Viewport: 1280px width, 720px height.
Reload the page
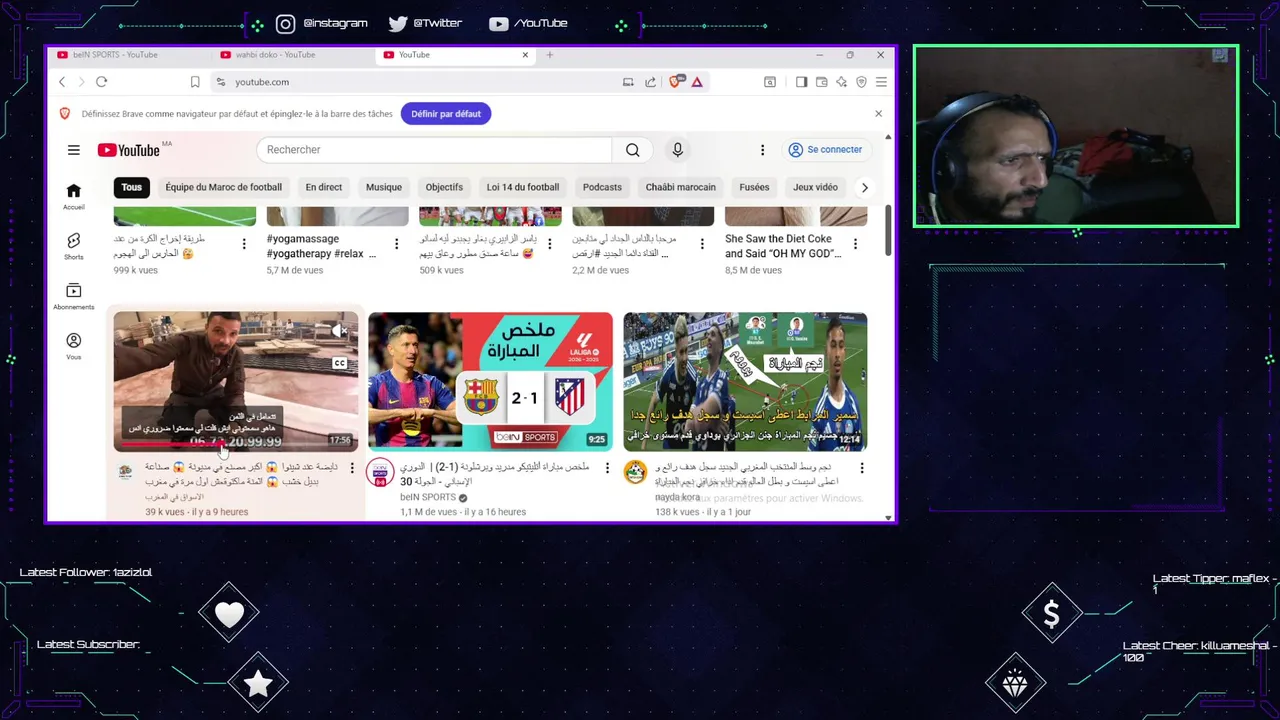click(x=101, y=82)
